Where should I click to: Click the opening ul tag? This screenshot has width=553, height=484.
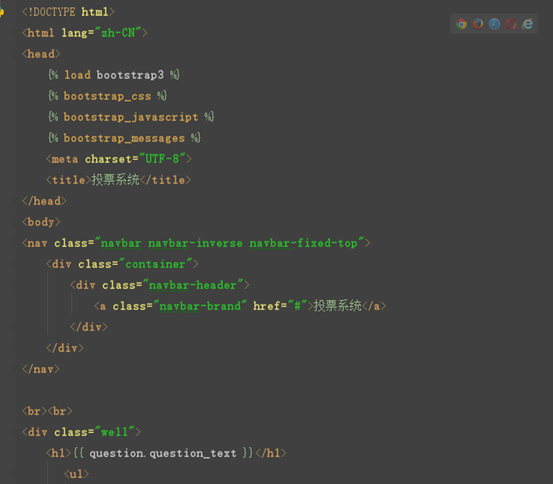[76, 474]
